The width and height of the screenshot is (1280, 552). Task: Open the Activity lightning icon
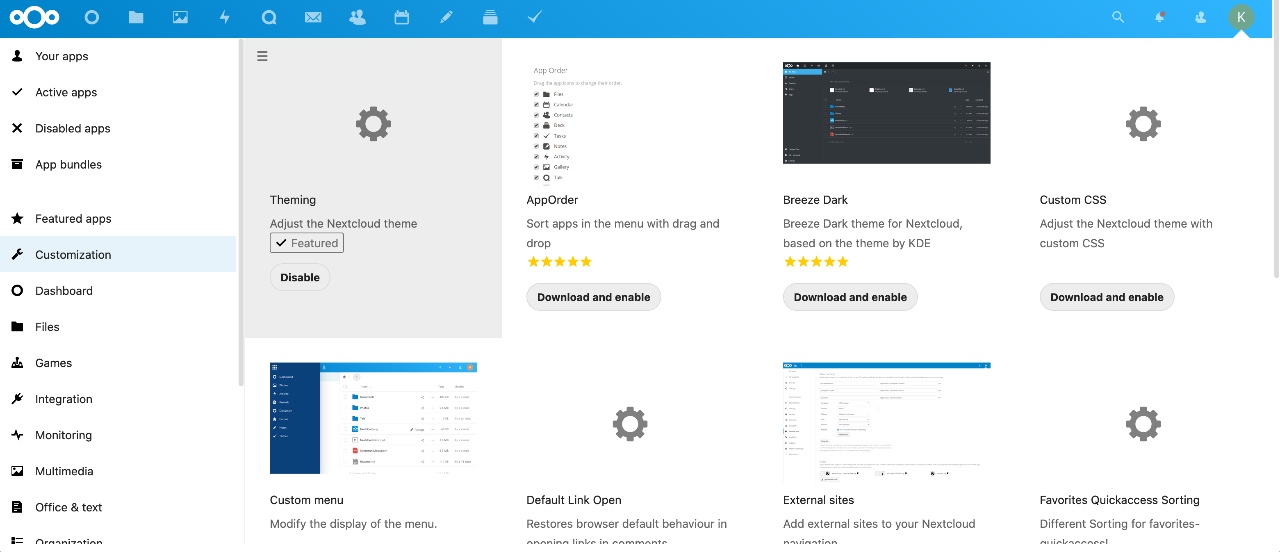(x=224, y=17)
